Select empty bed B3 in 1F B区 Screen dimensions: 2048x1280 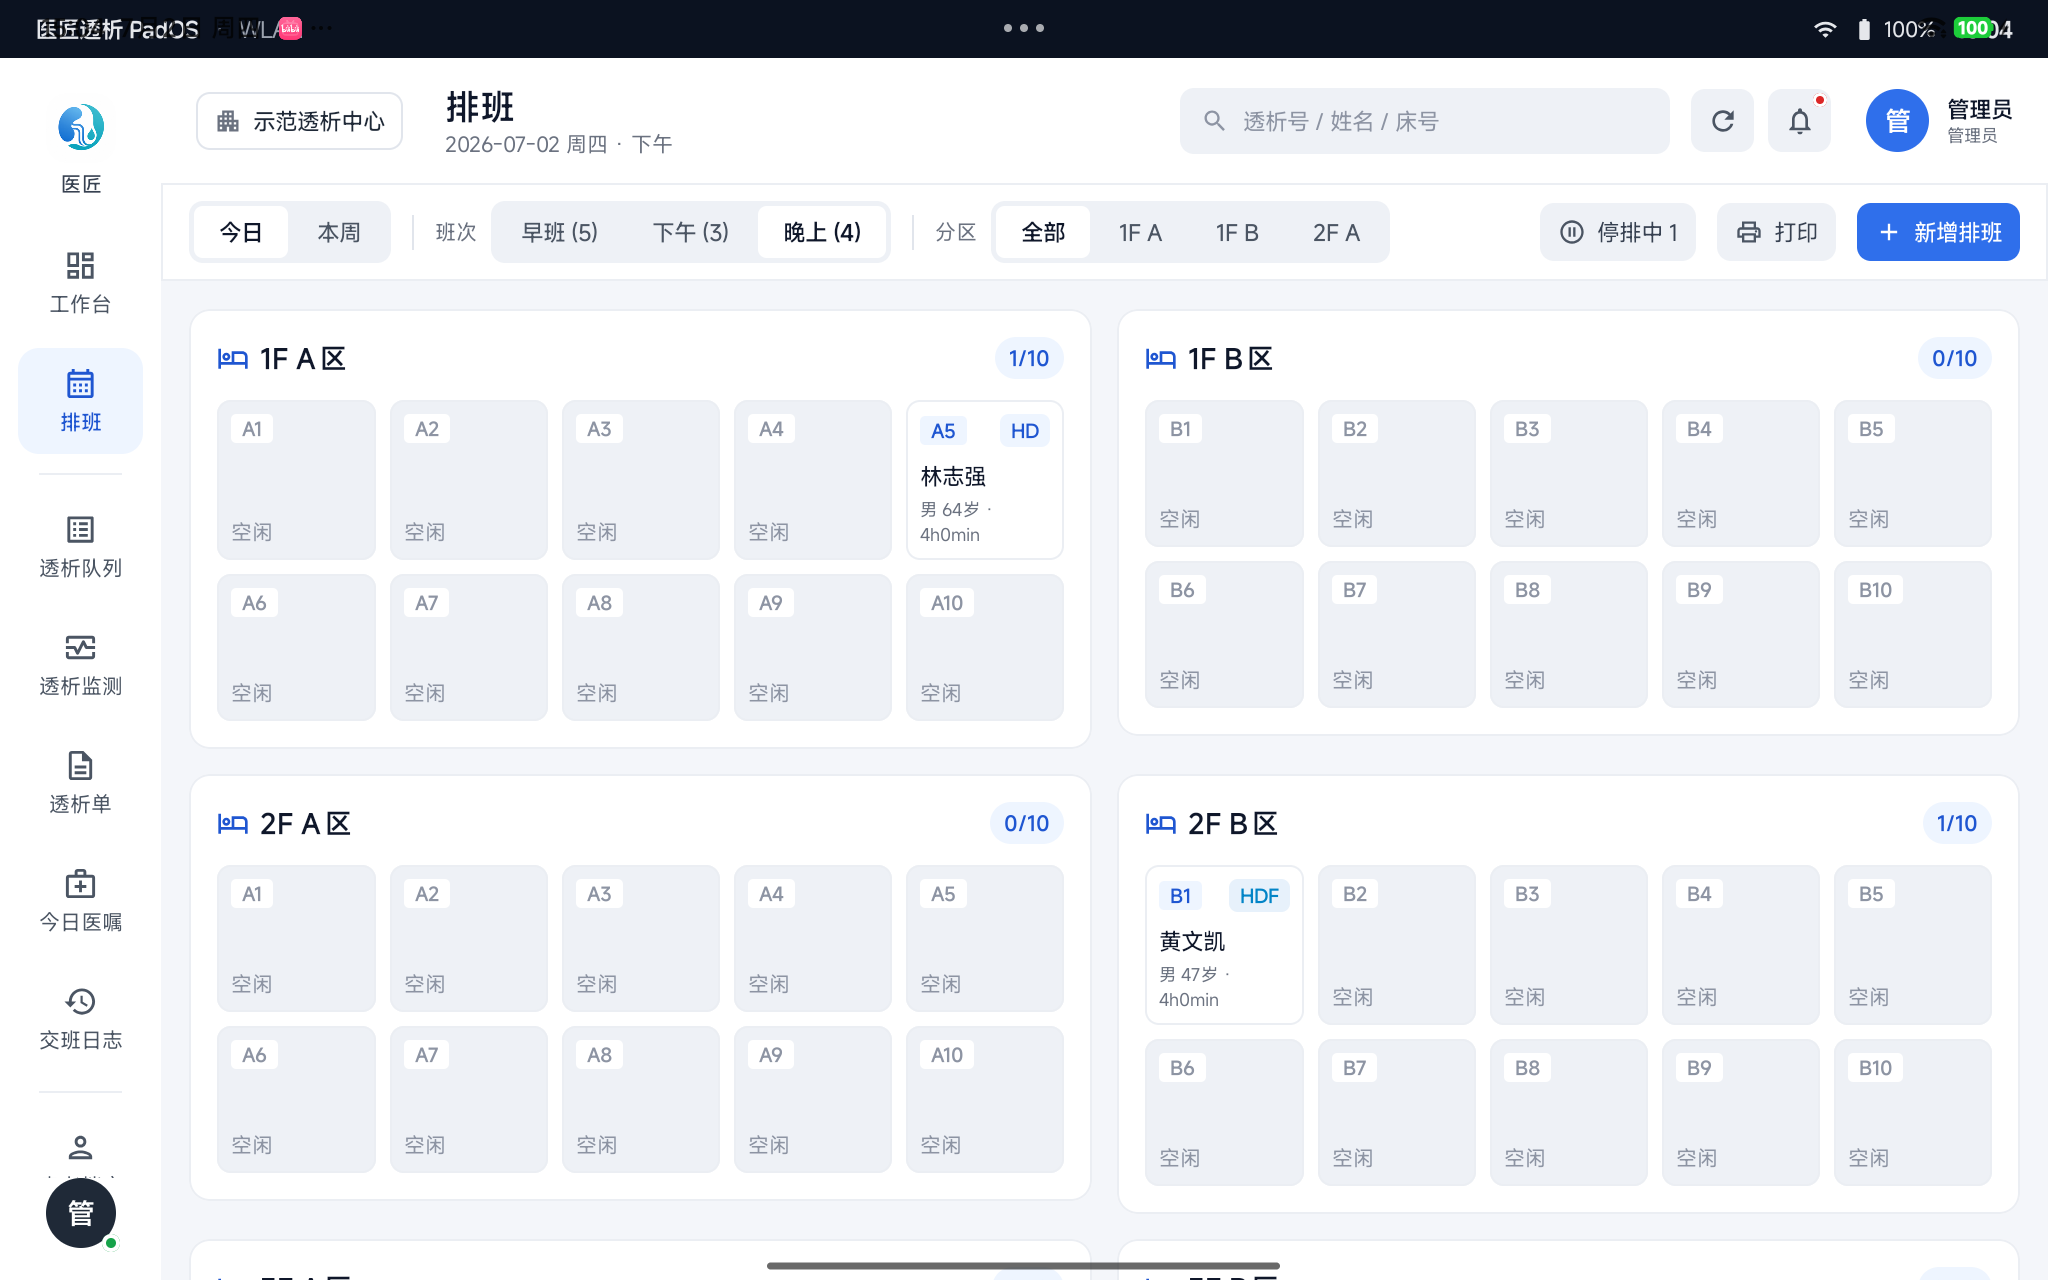point(1569,474)
